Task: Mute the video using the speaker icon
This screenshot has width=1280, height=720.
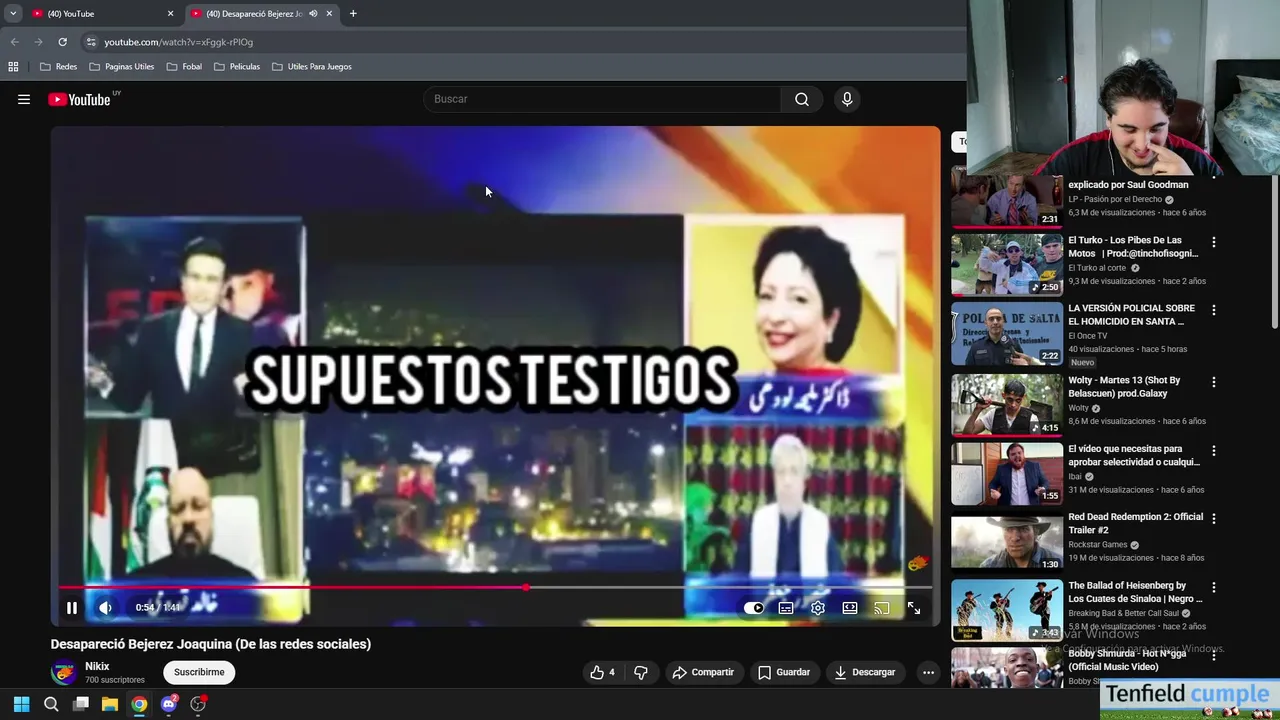Action: click(x=105, y=608)
